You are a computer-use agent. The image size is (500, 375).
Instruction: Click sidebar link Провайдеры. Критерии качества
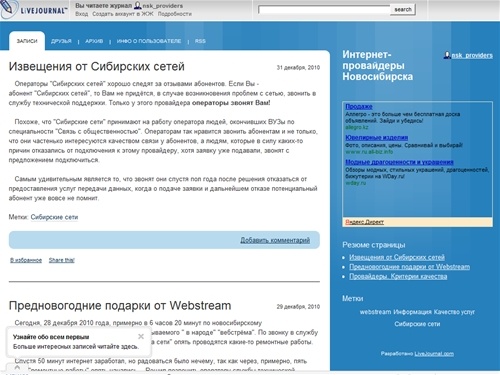click(398, 276)
